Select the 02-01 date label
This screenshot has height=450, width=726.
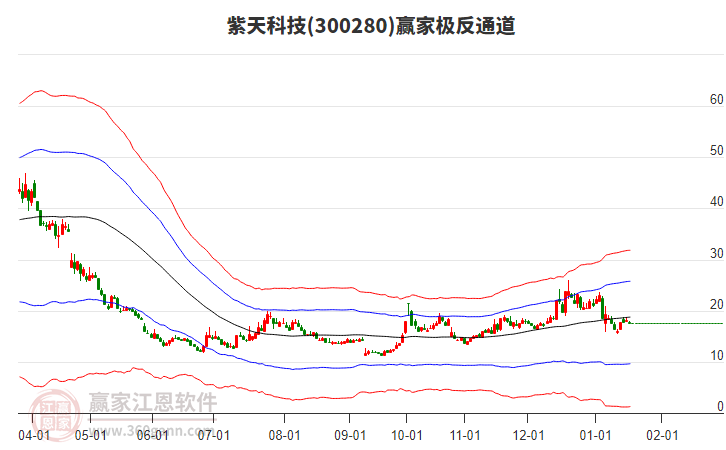tap(662, 436)
